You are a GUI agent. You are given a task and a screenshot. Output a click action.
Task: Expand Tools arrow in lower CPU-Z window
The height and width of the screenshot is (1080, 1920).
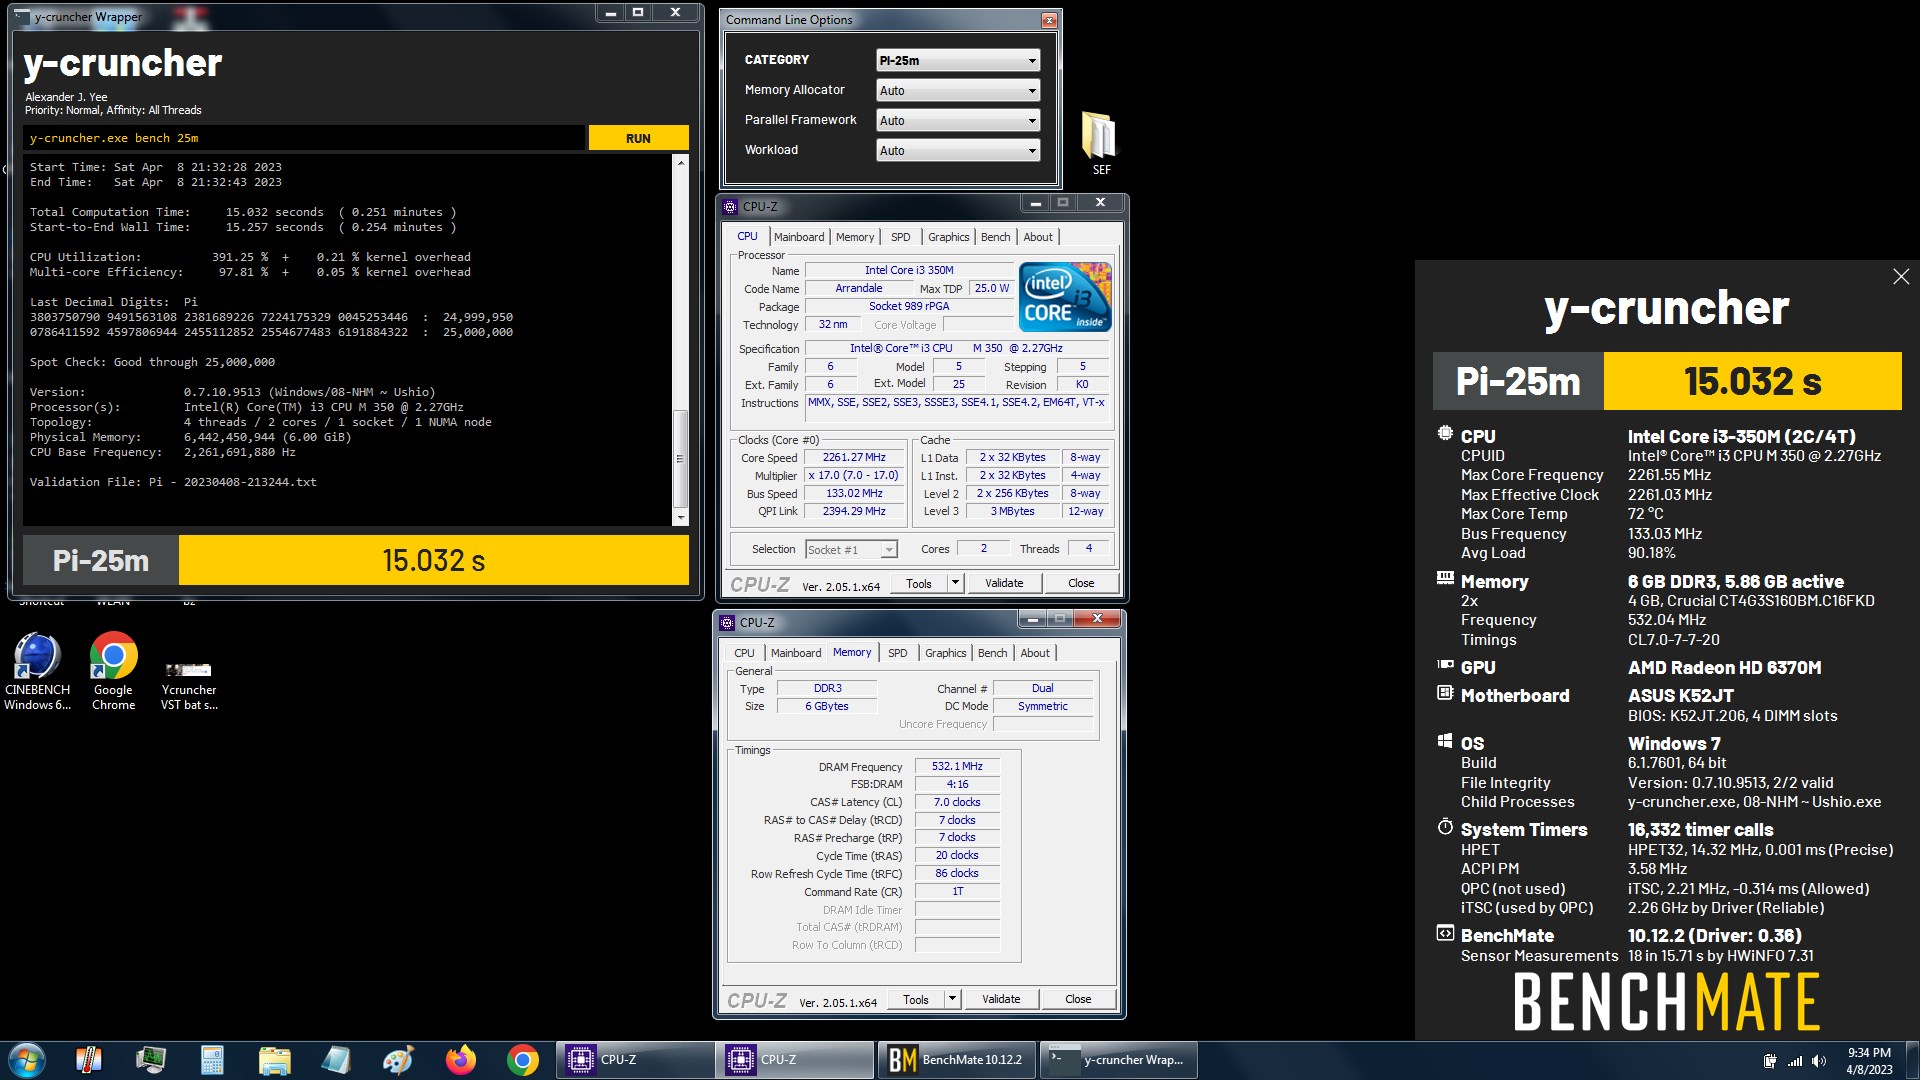click(x=952, y=1000)
